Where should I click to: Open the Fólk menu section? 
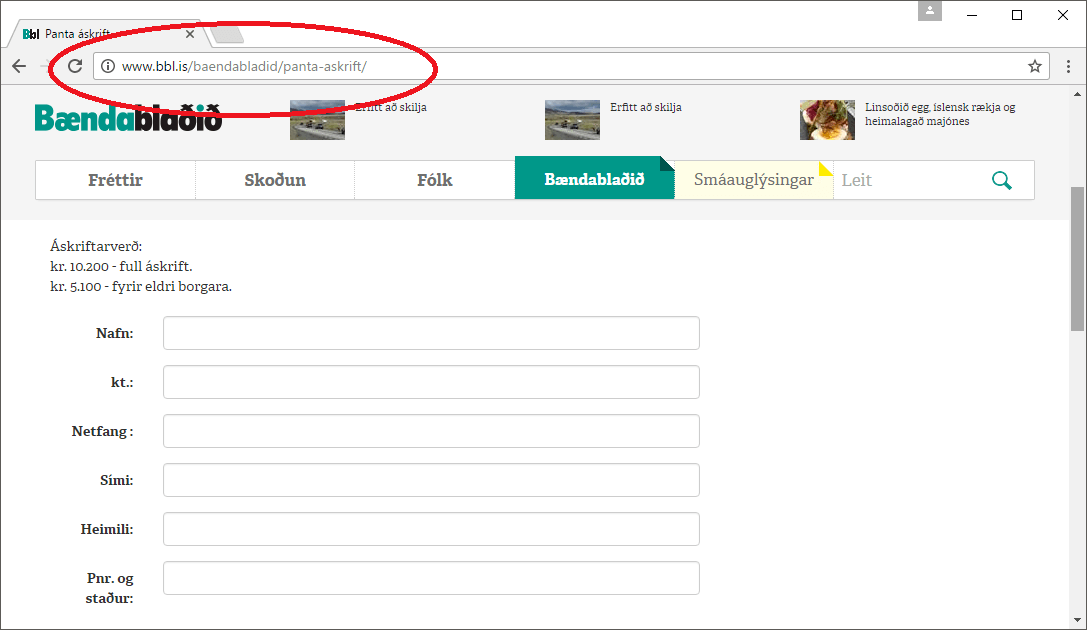pyautogui.click(x=435, y=180)
